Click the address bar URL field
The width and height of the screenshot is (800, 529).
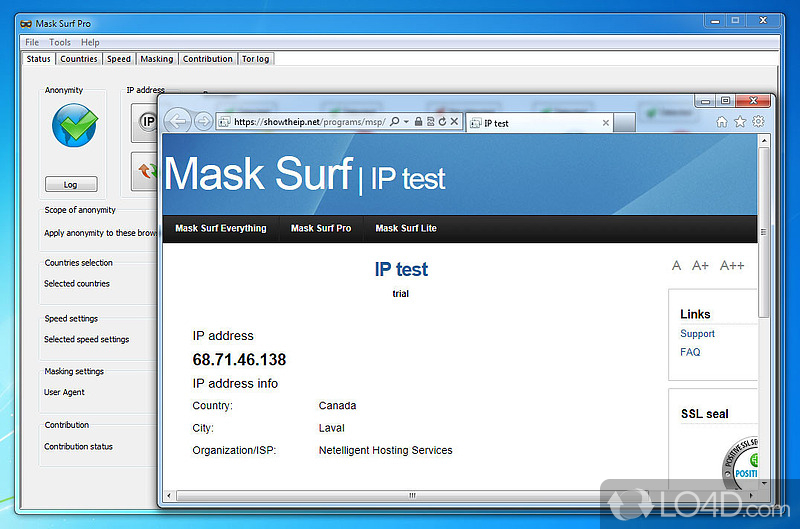[310, 122]
